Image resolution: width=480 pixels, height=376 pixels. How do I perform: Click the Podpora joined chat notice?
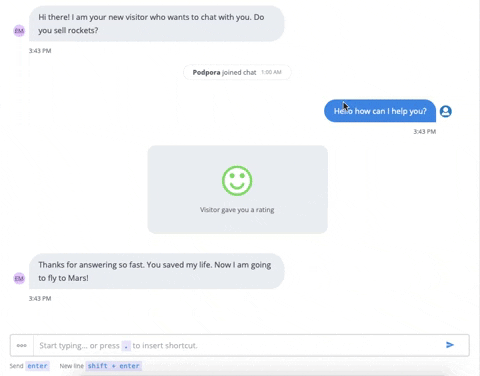[x=237, y=72]
